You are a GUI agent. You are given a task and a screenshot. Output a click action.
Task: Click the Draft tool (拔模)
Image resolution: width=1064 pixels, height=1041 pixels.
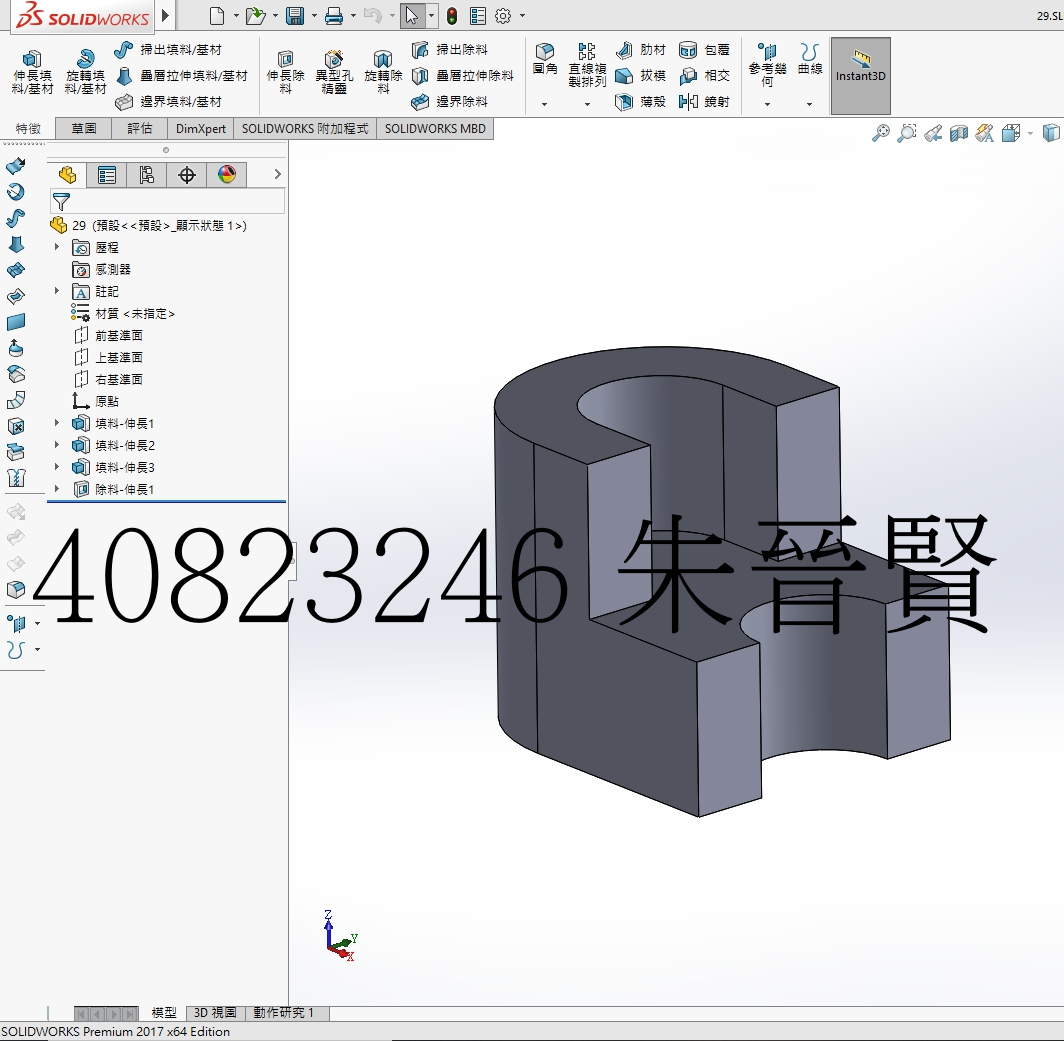pyautogui.click(x=641, y=75)
